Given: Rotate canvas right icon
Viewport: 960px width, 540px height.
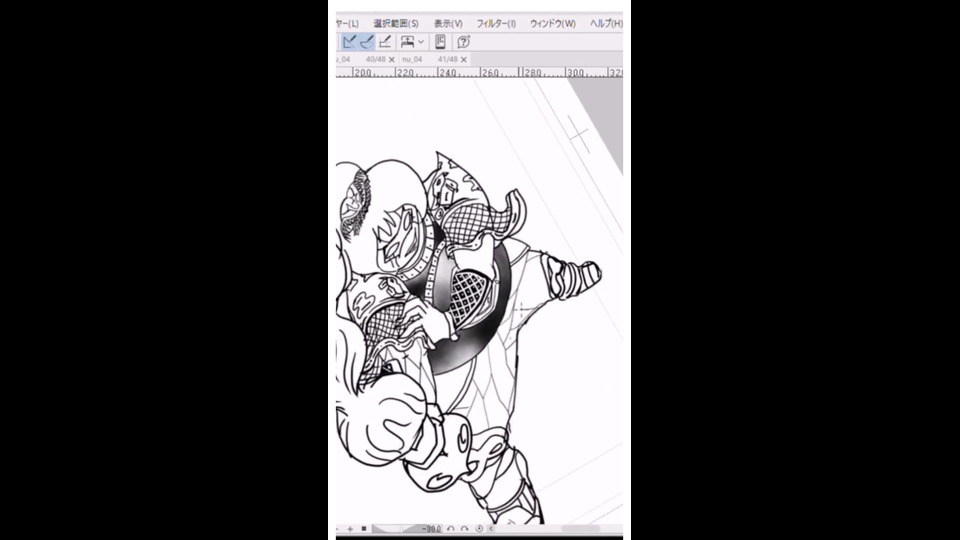Looking at the screenshot, I should tap(465, 528).
